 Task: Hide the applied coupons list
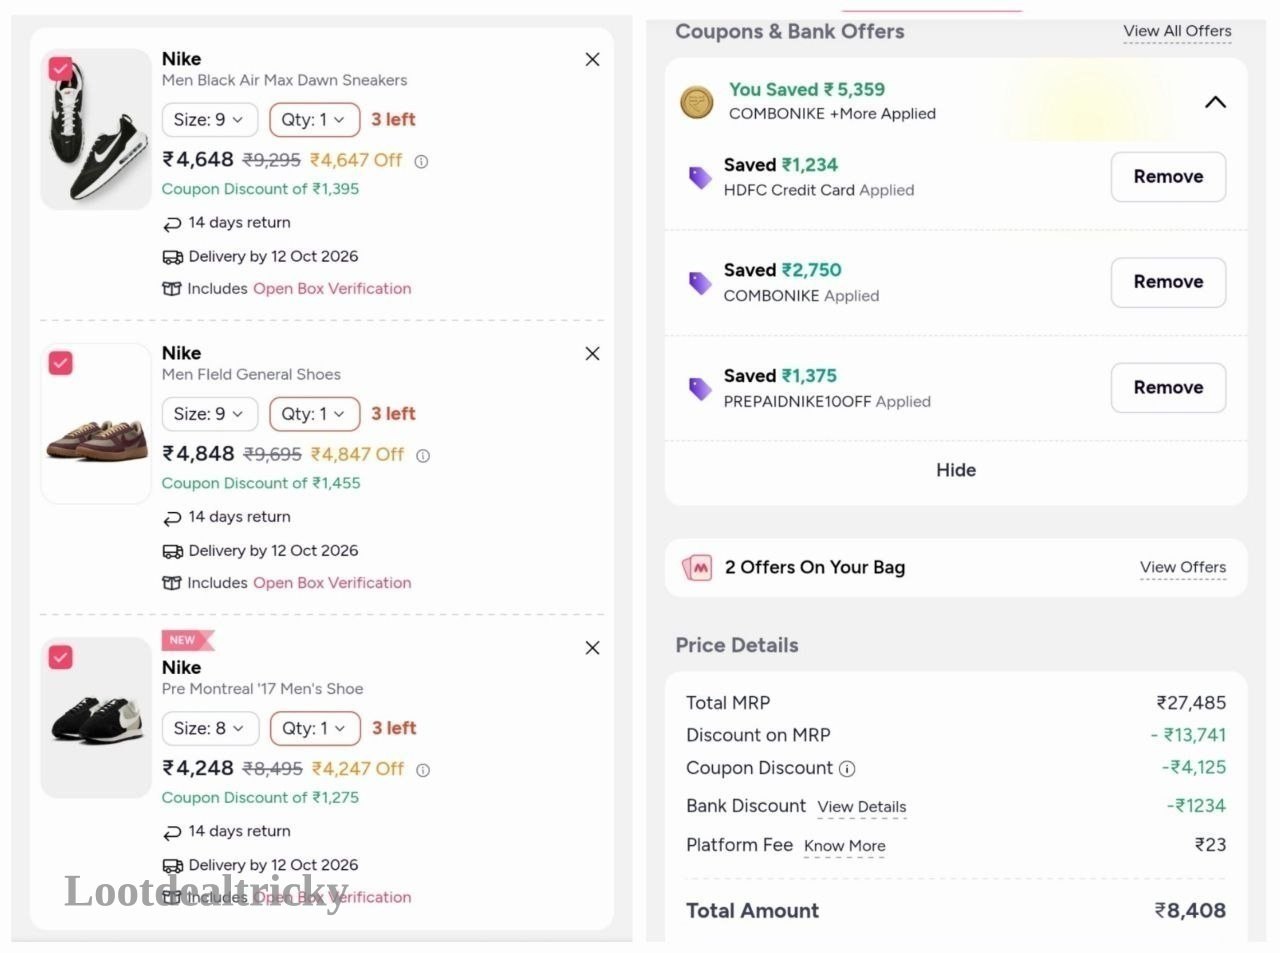click(956, 470)
